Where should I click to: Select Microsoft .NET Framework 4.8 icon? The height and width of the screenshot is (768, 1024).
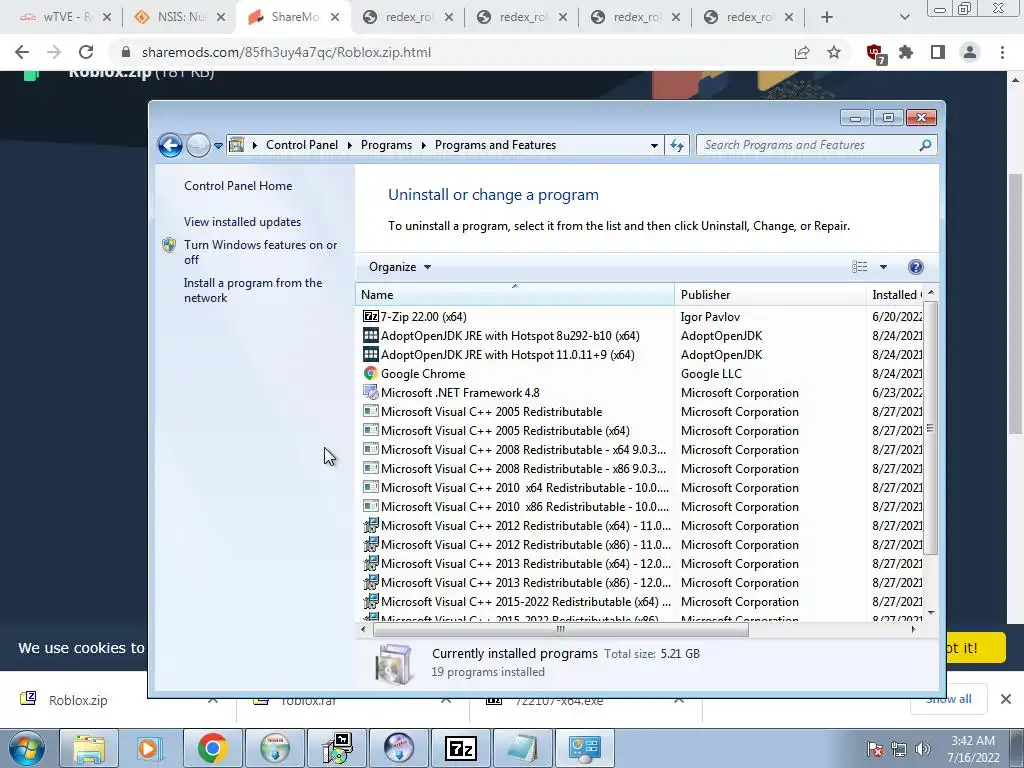370,392
